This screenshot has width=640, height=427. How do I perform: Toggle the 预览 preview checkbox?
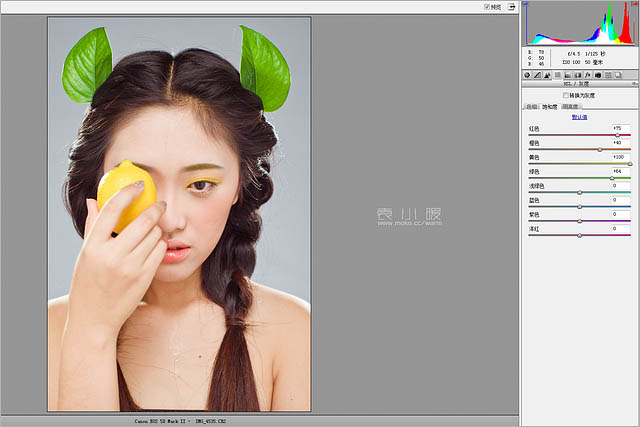[487, 6]
